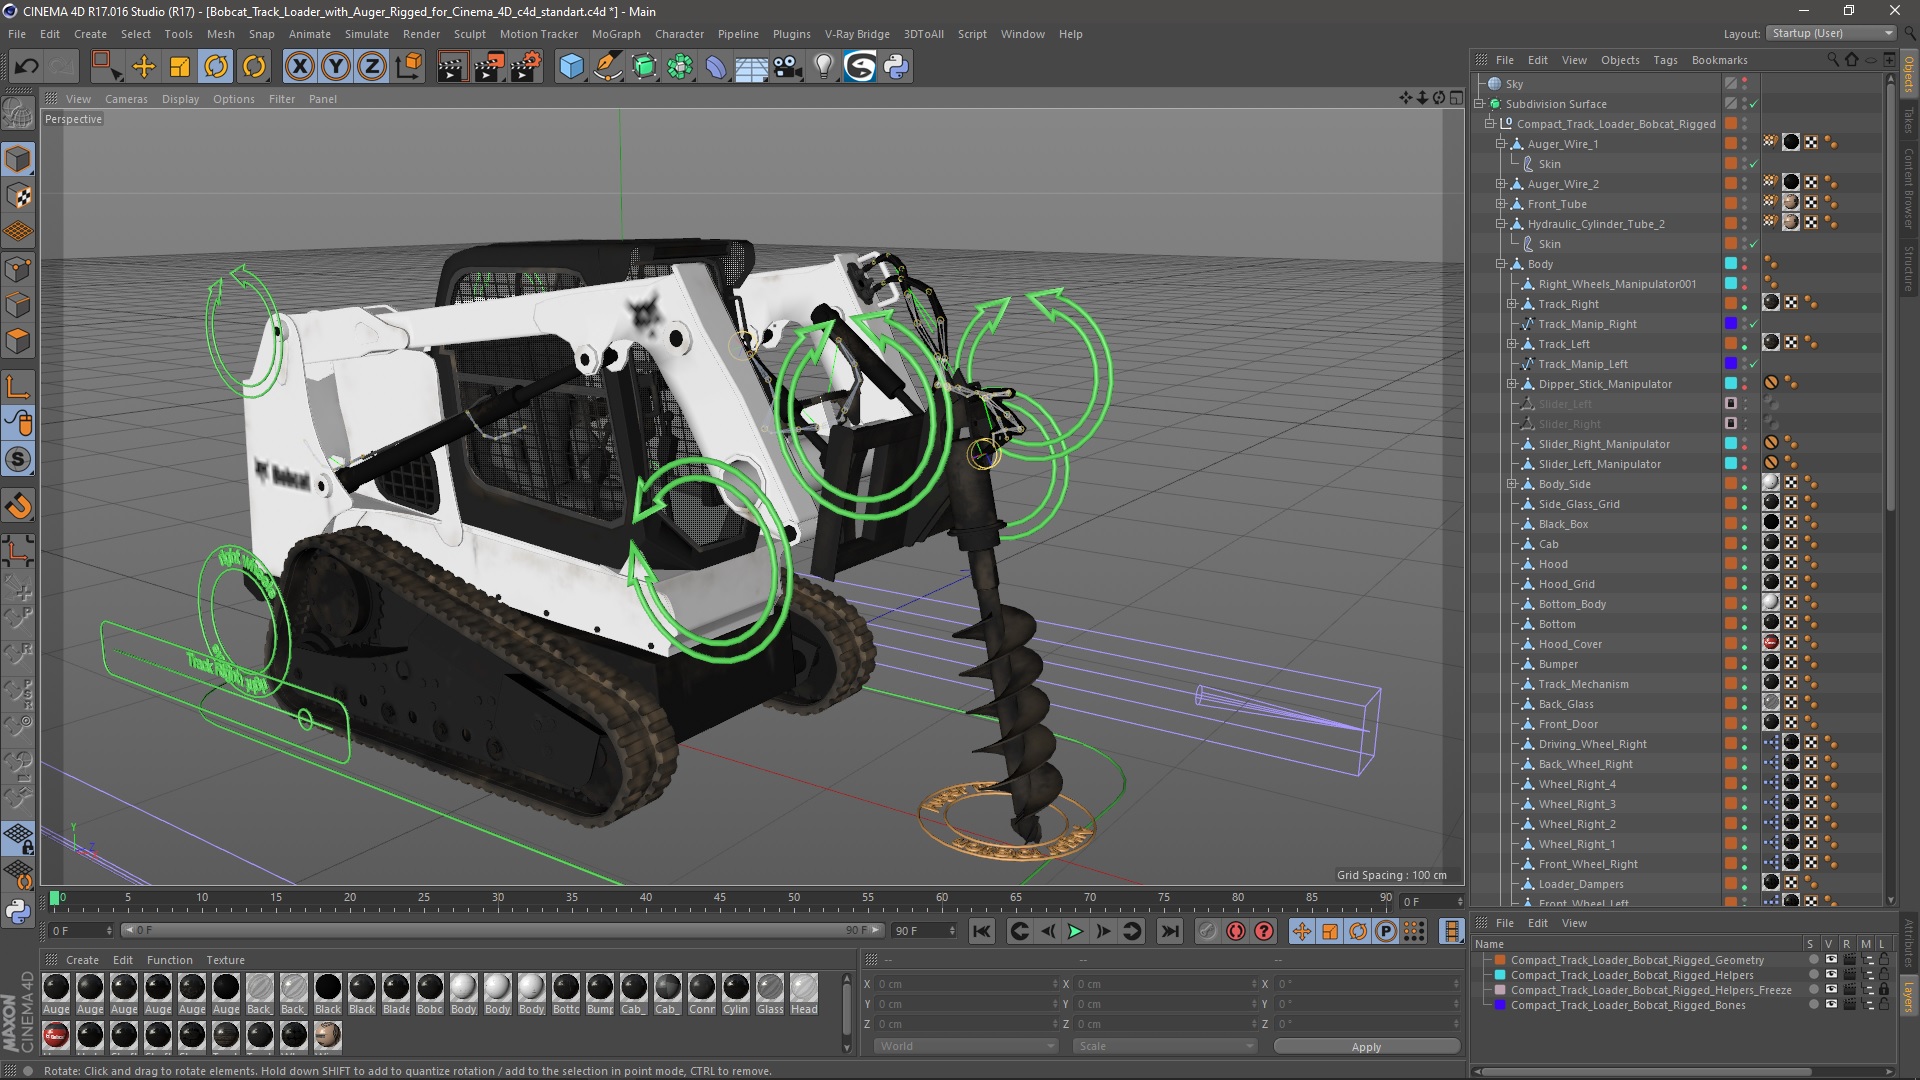Expand the Auger_Wire_2 hierarchy
The image size is (1920, 1080).
click(x=1500, y=184)
